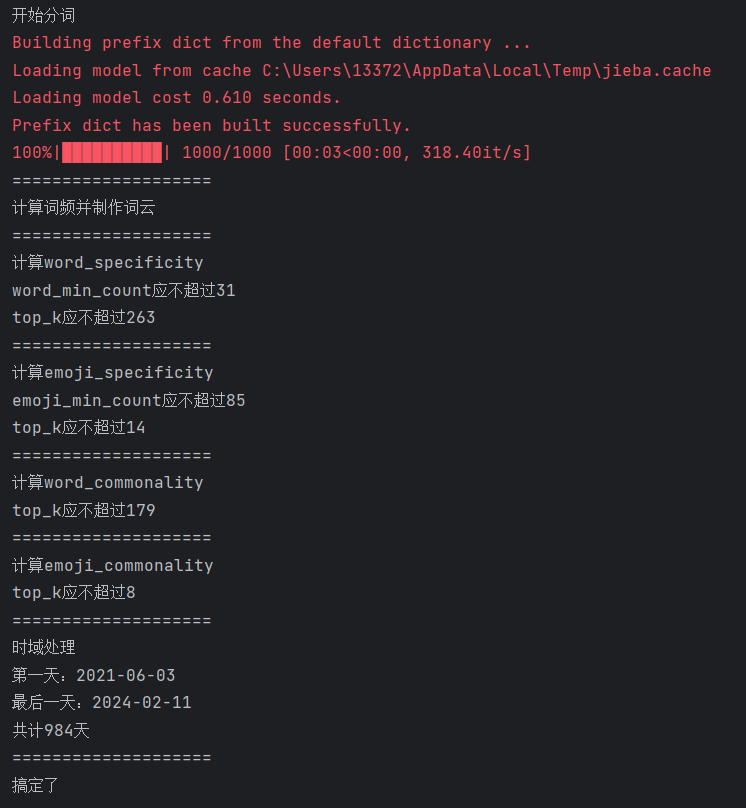Click the 'Loading model cost 0.610 seconds' line
The height and width of the screenshot is (808, 746).
(176, 98)
